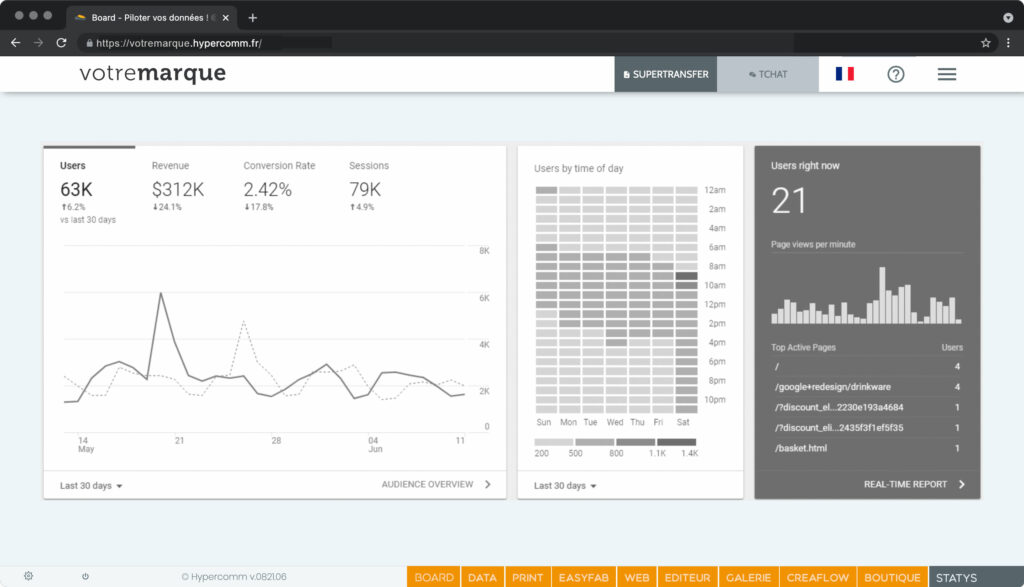Image resolution: width=1024 pixels, height=587 pixels.
Task: Expand Last 30 days dropdown under heatmap
Action: tap(565, 485)
